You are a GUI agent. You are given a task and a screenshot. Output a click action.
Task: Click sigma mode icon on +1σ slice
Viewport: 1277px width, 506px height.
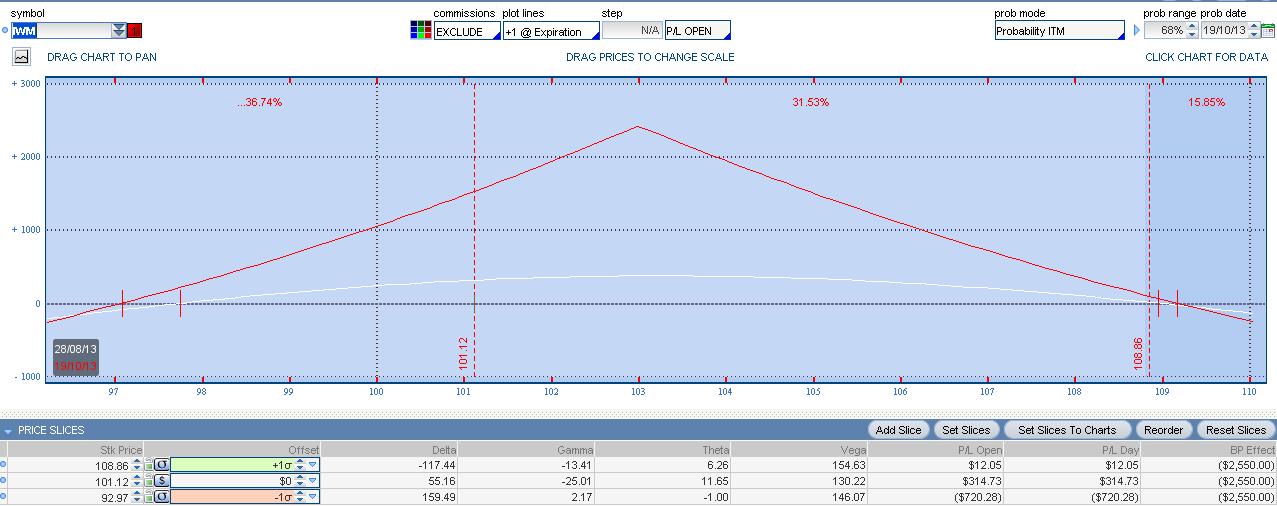162,465
